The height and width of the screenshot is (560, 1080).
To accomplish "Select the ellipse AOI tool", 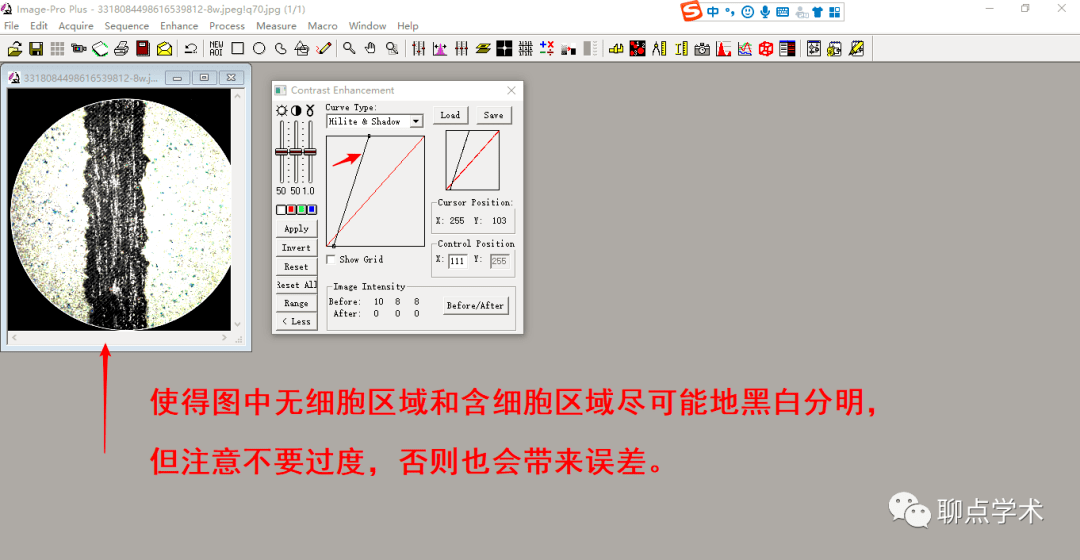I will 259,49.
